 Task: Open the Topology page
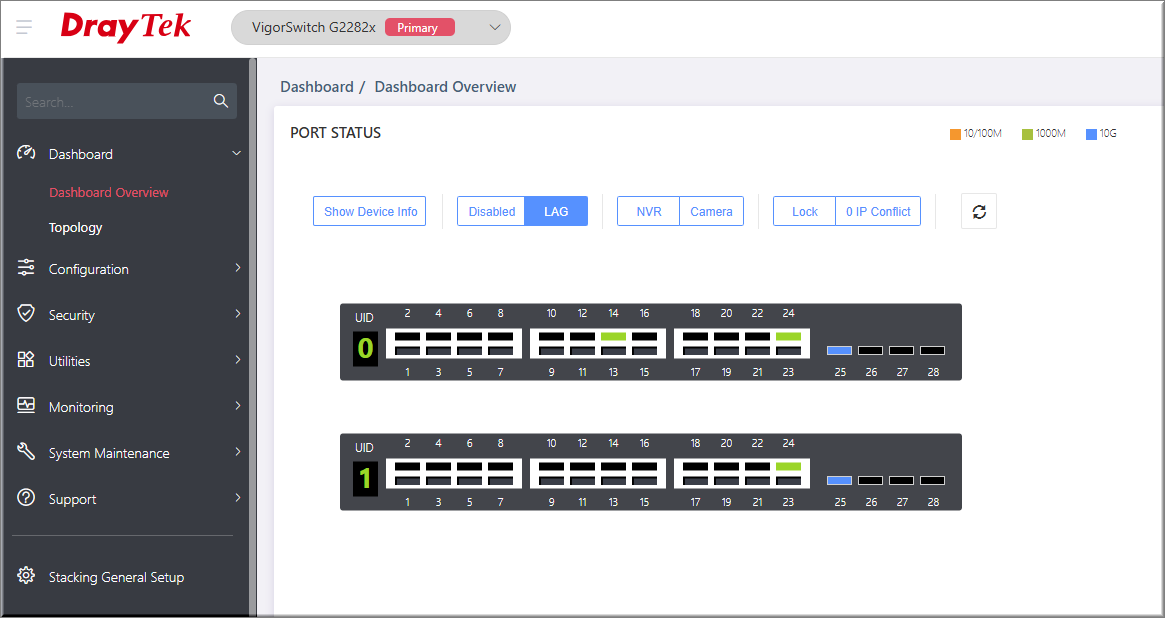coord(76,227)
